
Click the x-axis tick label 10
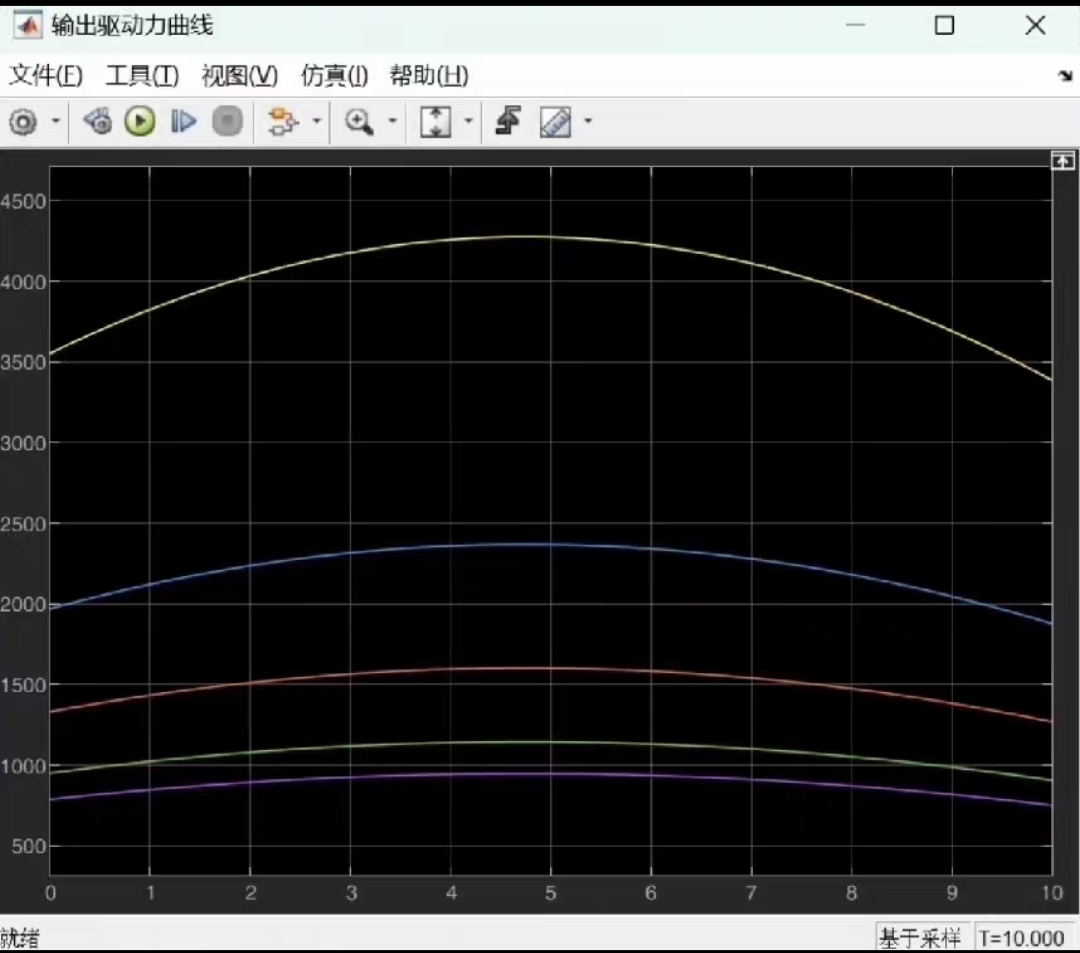[x=1052, y=893]
